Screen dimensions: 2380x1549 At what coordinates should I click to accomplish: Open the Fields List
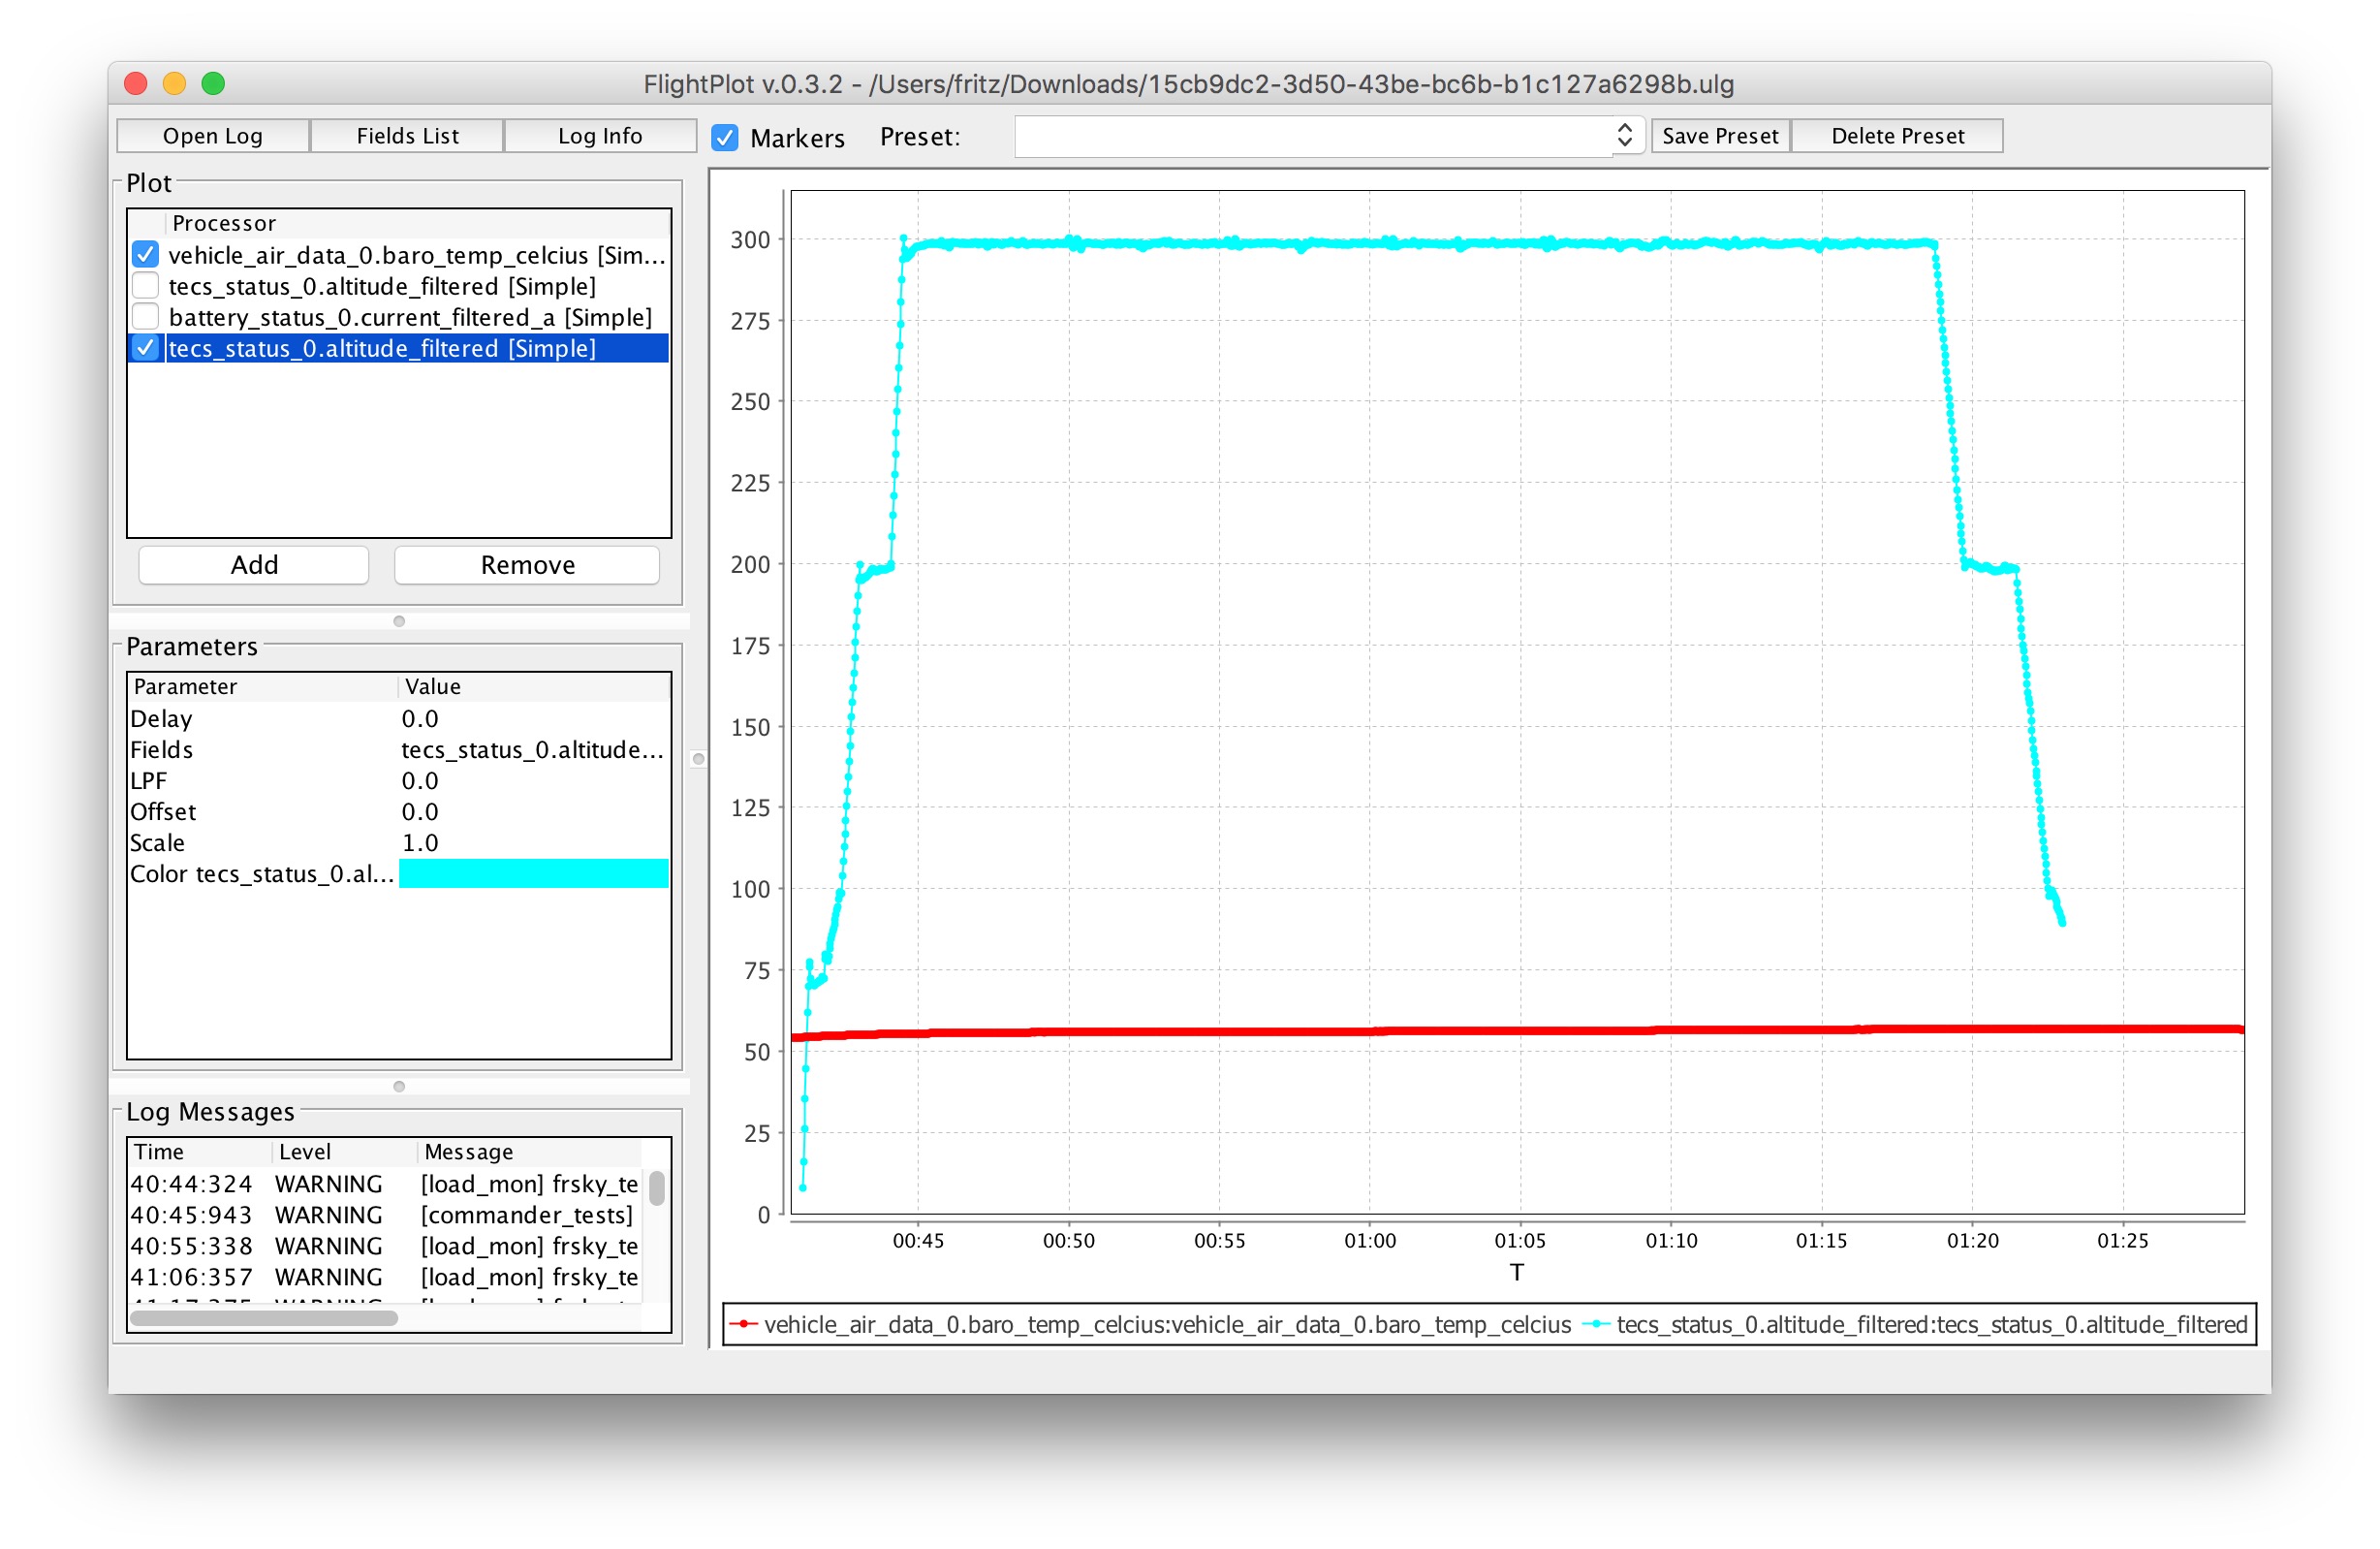pyautogui.click(x=407, y=136)
